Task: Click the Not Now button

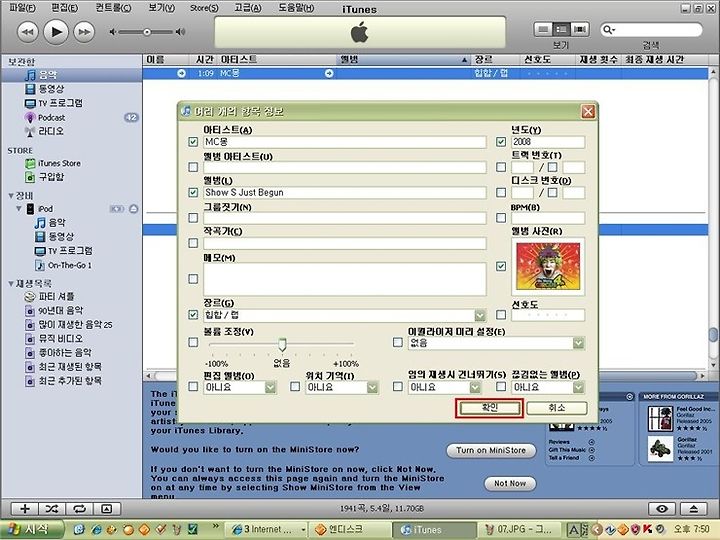Action: pyautogui.click(x=510, y=484)
